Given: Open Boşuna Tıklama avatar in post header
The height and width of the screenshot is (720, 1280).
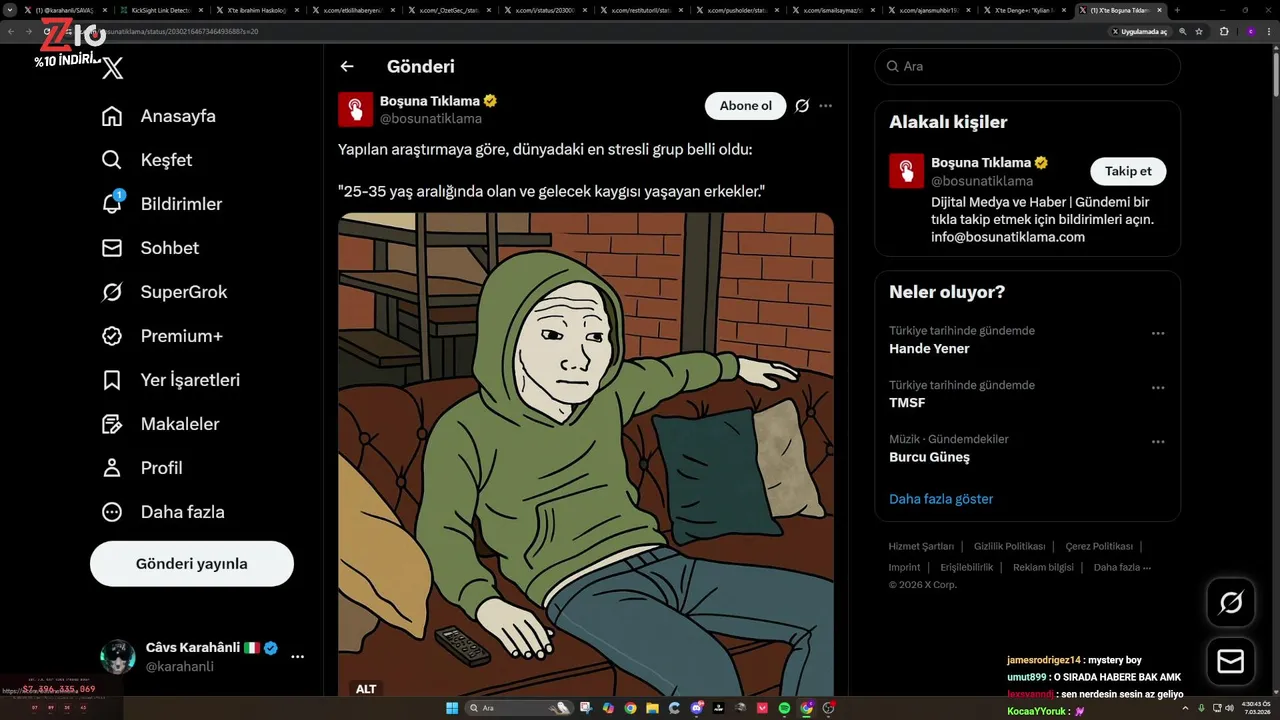Looking at the screenshot, I should tap(356, 109).
